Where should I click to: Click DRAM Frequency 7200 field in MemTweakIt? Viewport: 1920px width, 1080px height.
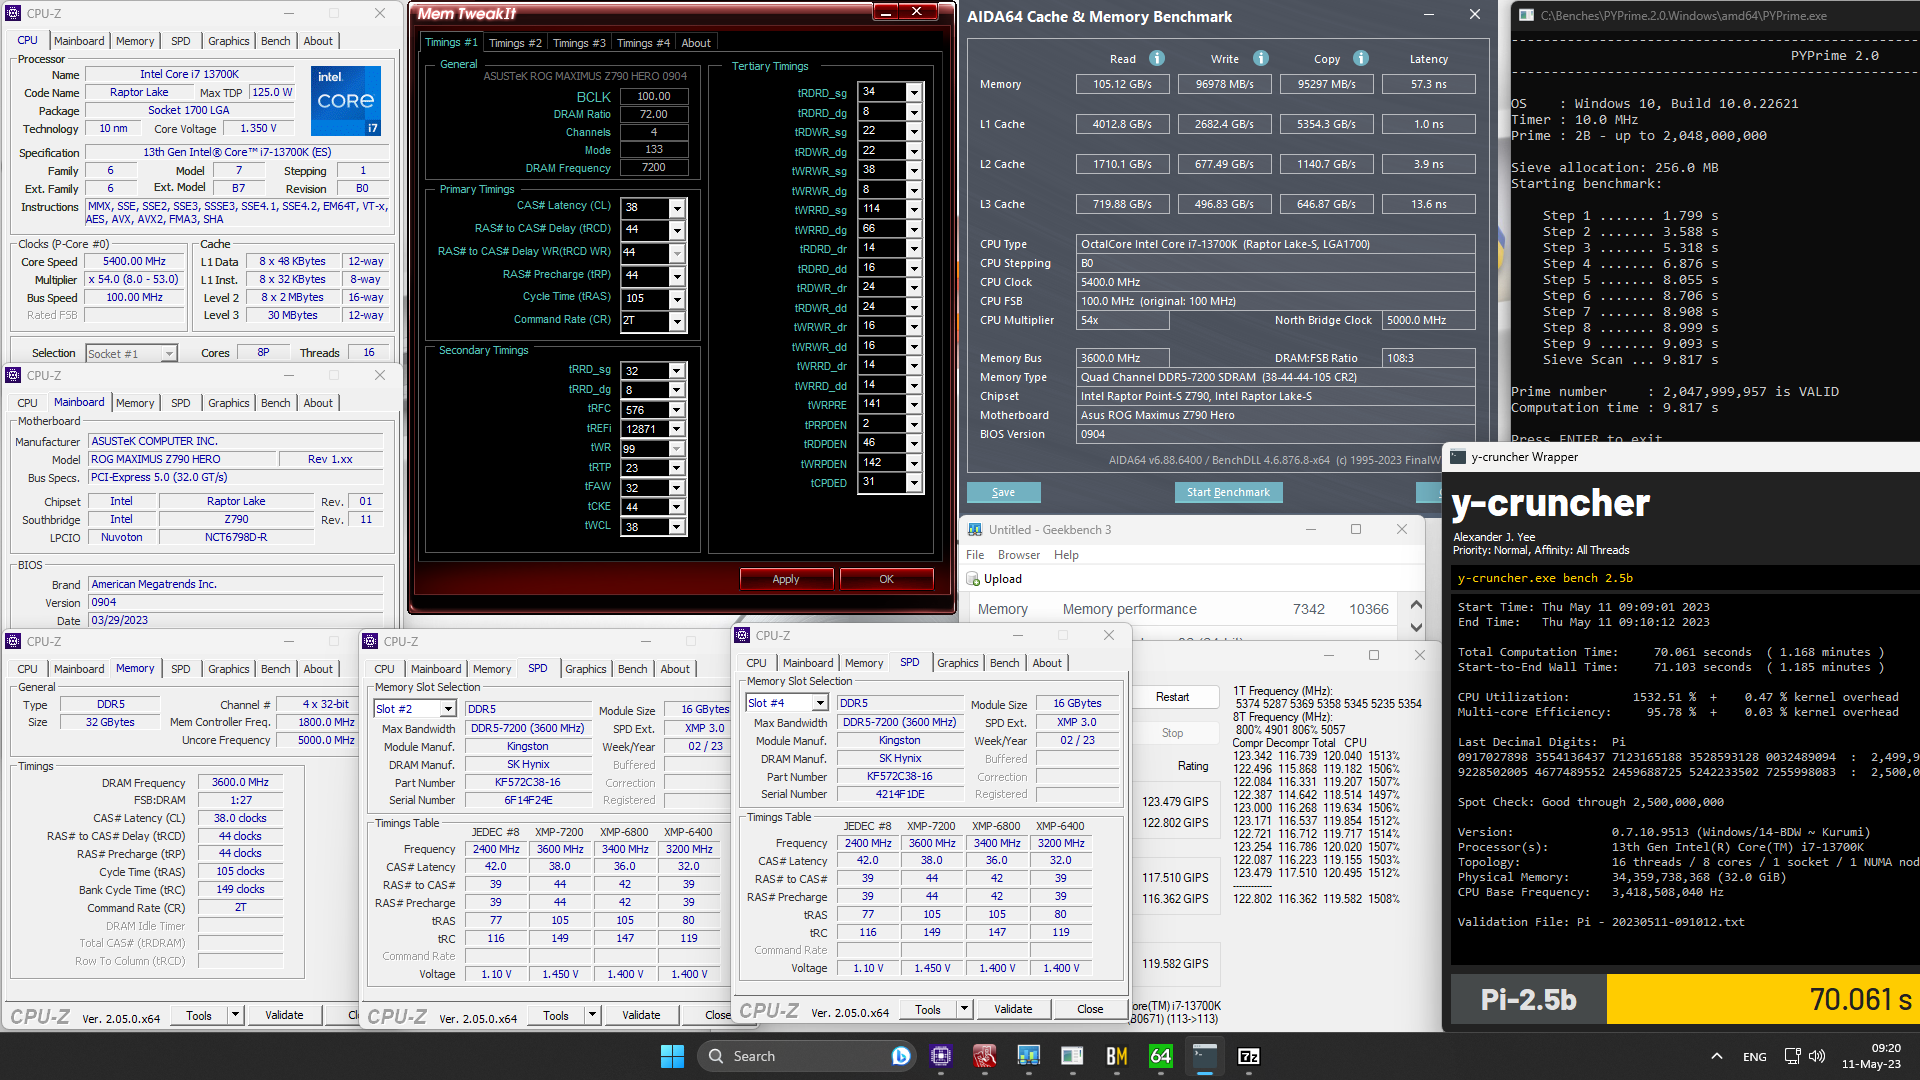coord(654,168)
